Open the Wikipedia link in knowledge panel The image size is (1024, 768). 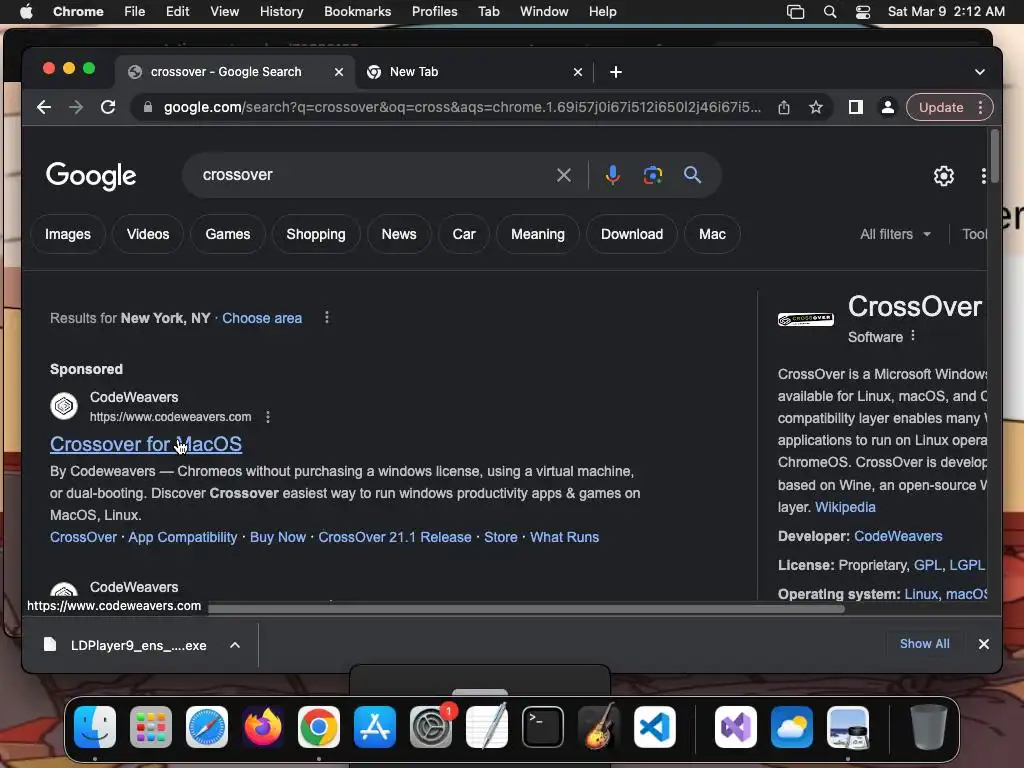845,507
